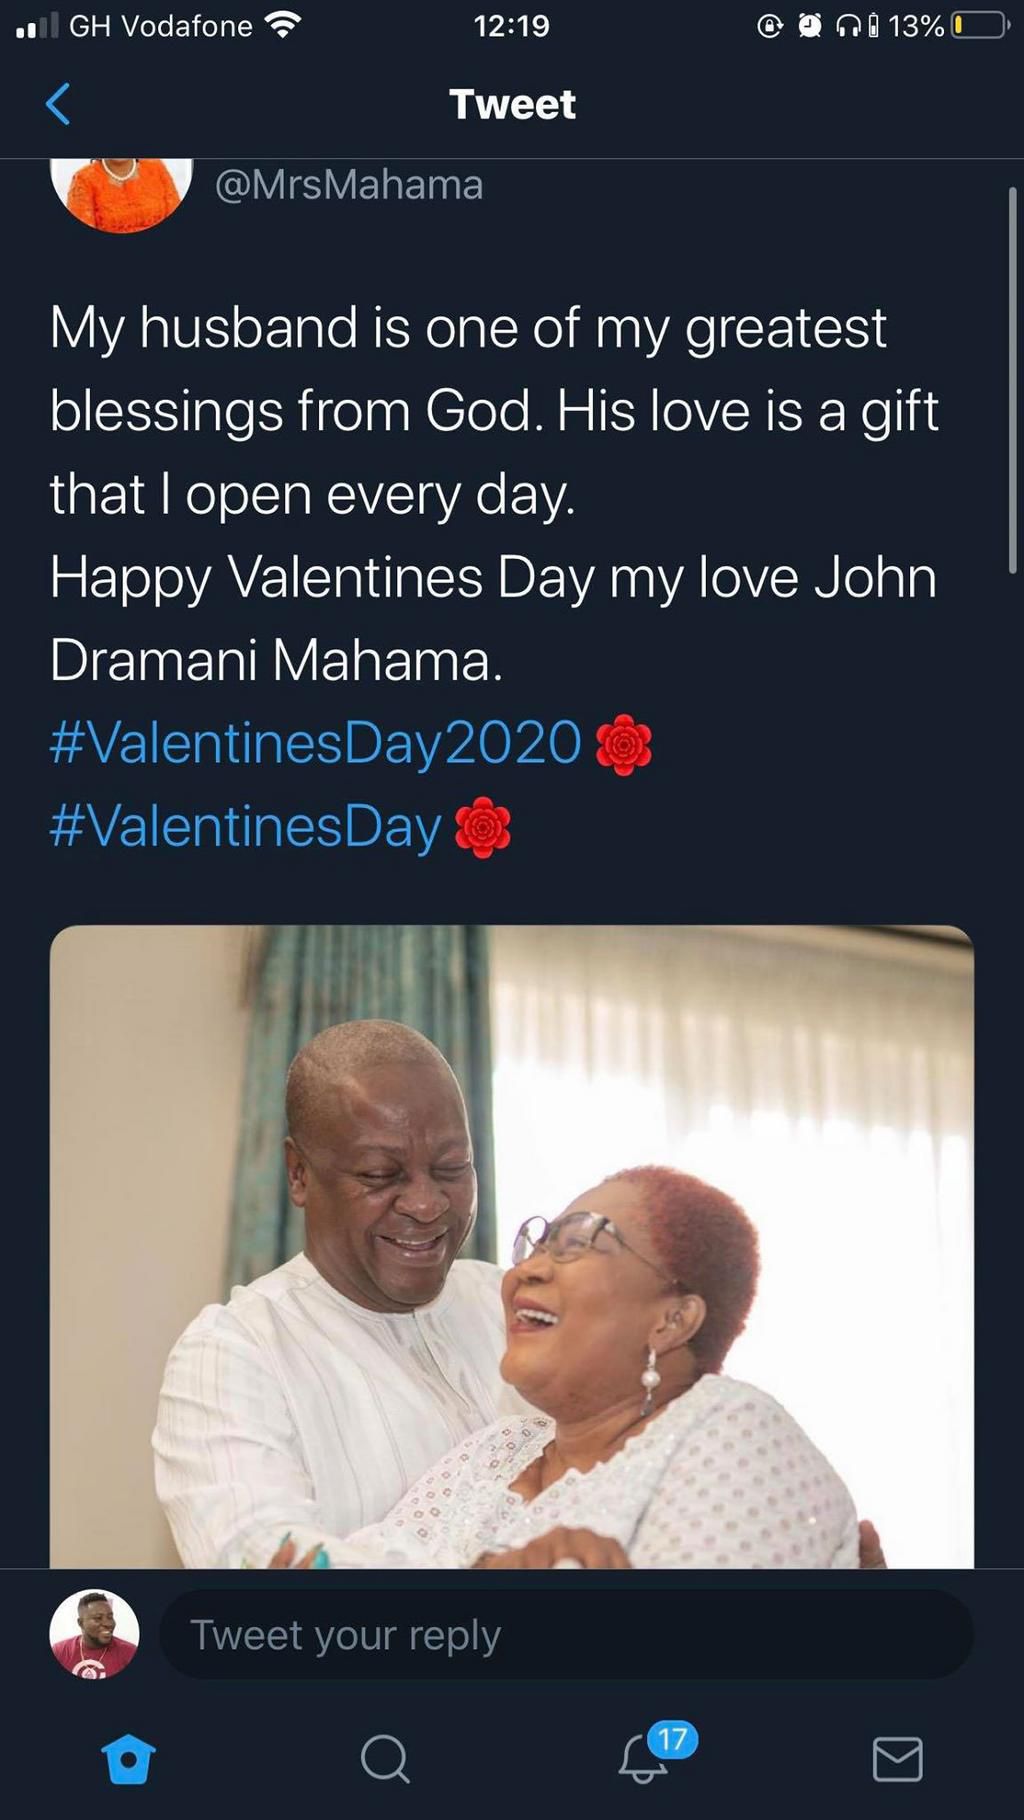Click the vertical scroll indicator
The width and height of the screenshot is (1024, 1820).
click(1012, 380)
